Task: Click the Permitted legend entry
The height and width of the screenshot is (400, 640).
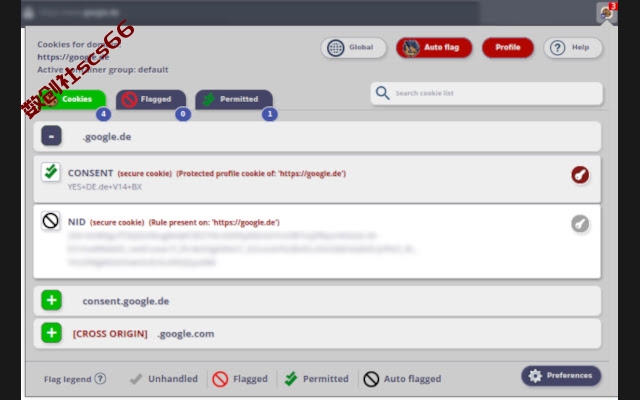Action: click(317, 379)
